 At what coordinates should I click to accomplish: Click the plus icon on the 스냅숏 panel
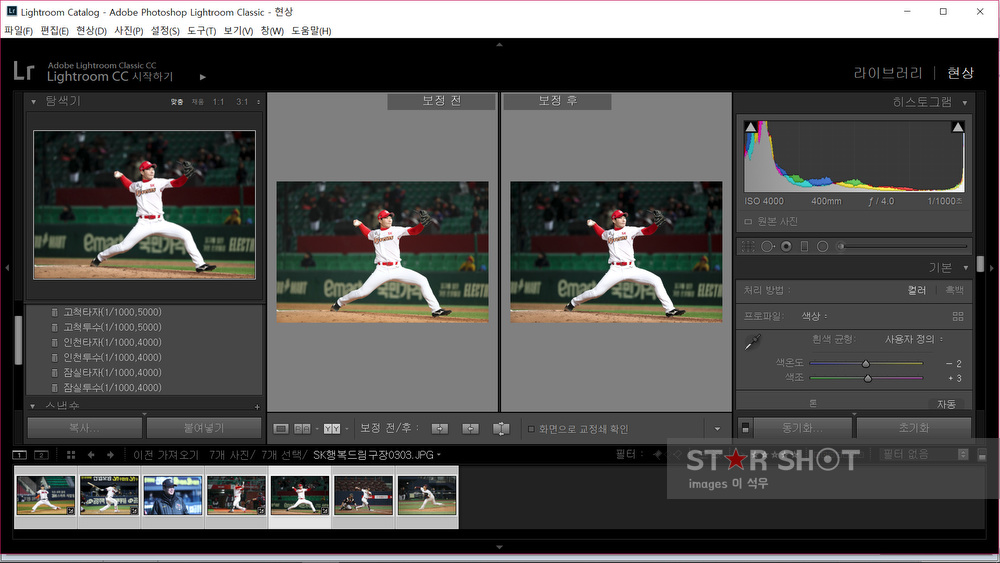pos(257,407)
